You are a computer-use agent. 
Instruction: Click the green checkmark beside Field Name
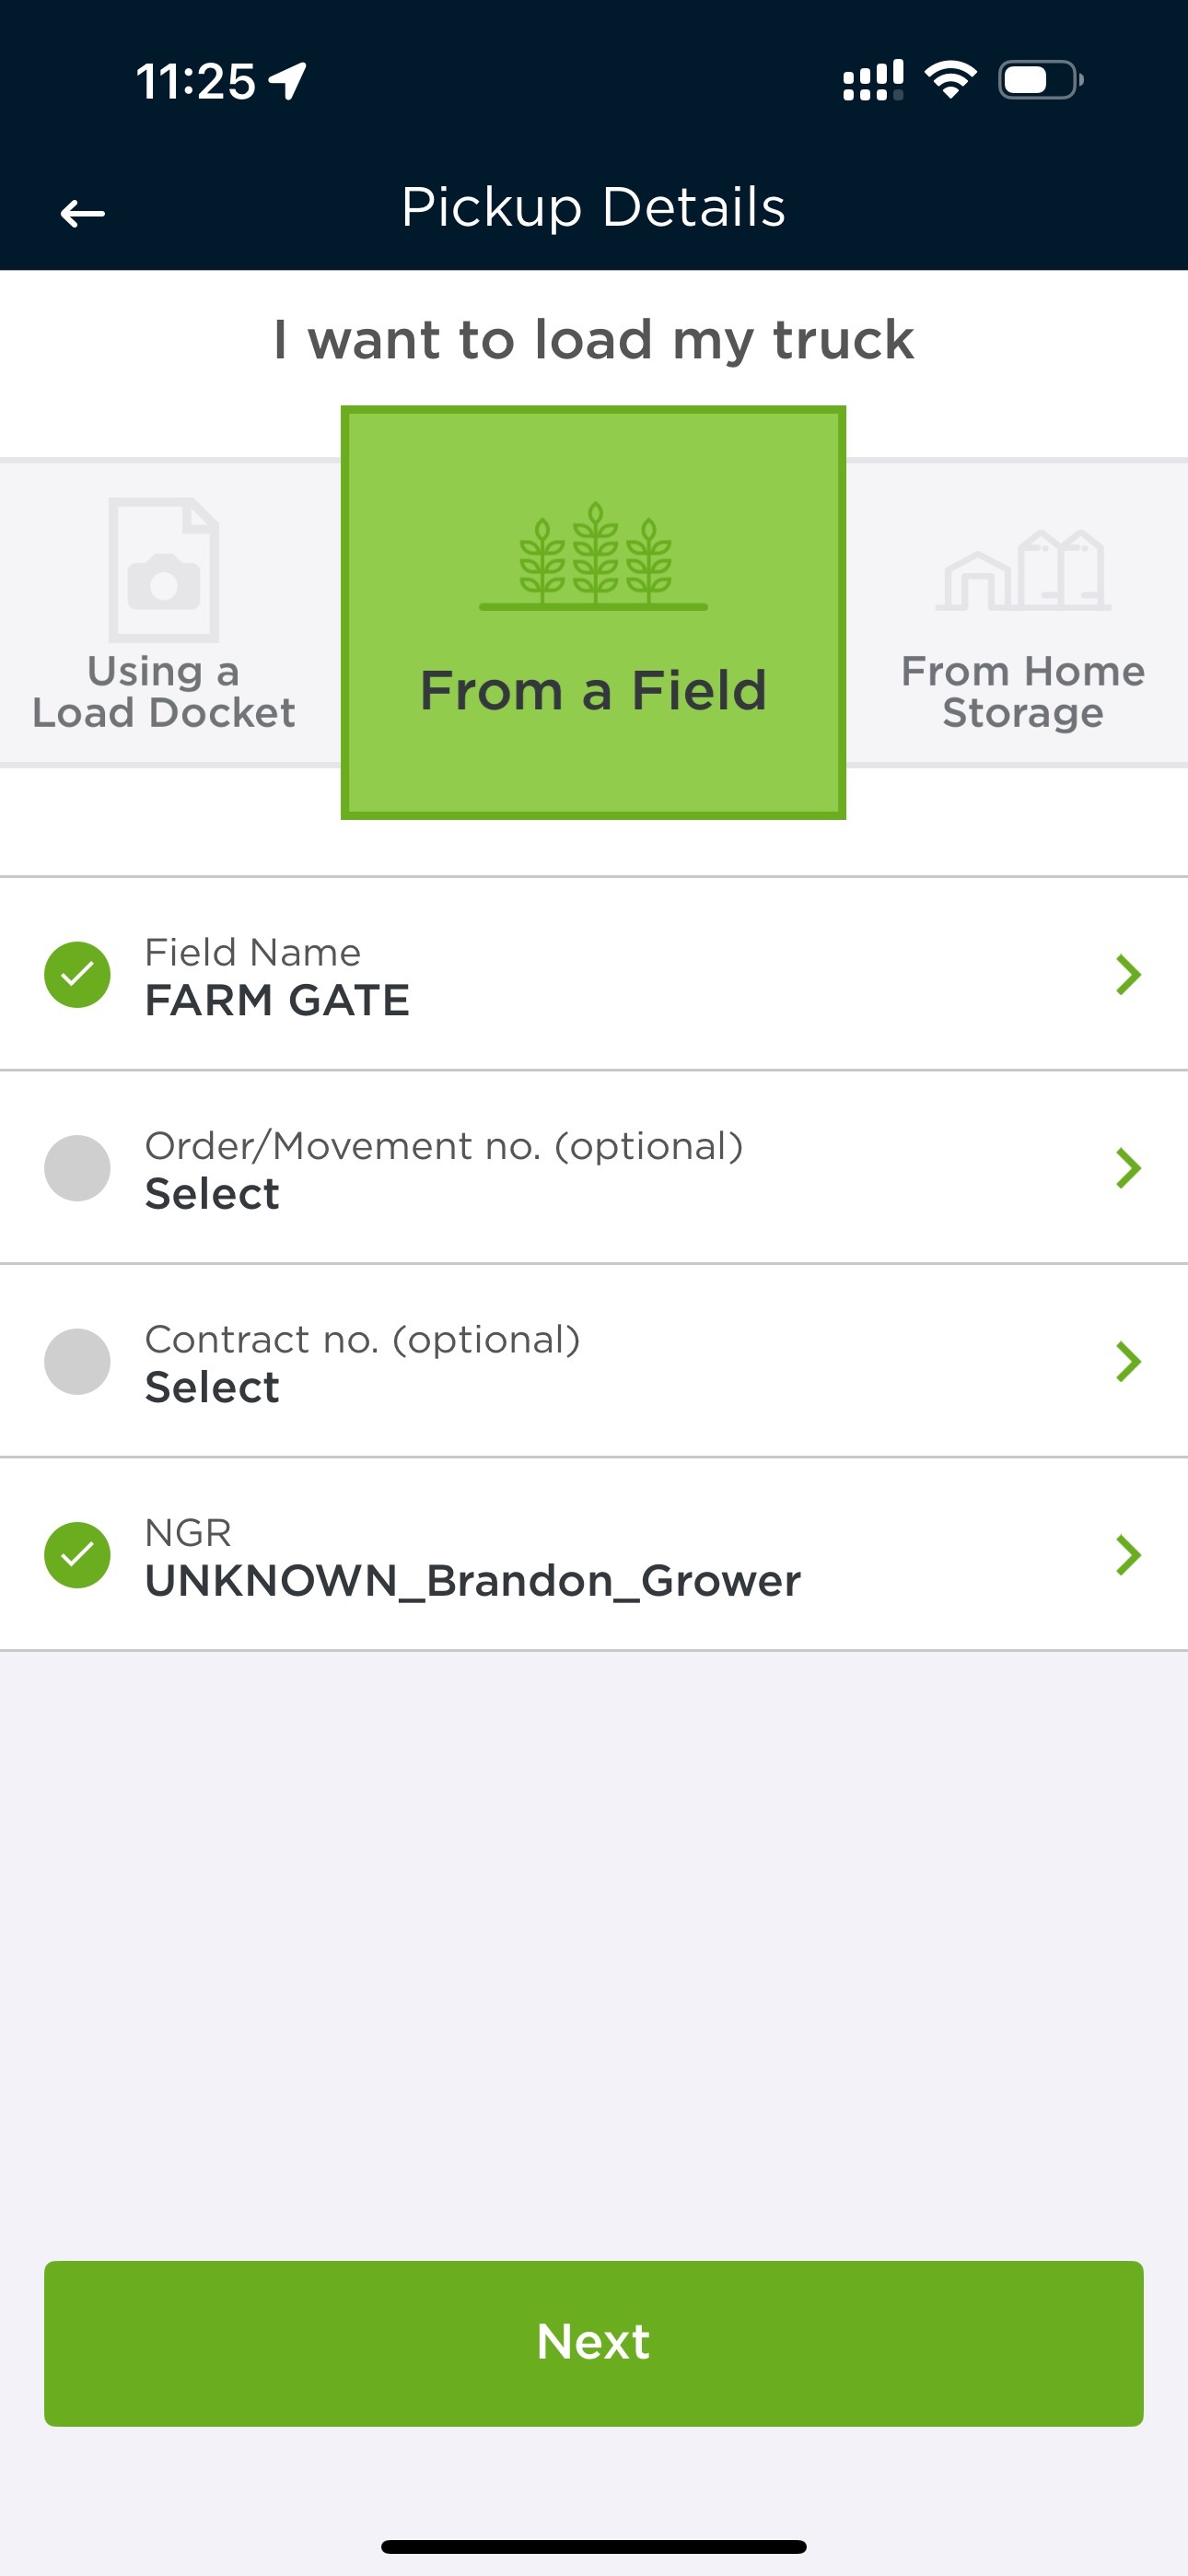77,974
